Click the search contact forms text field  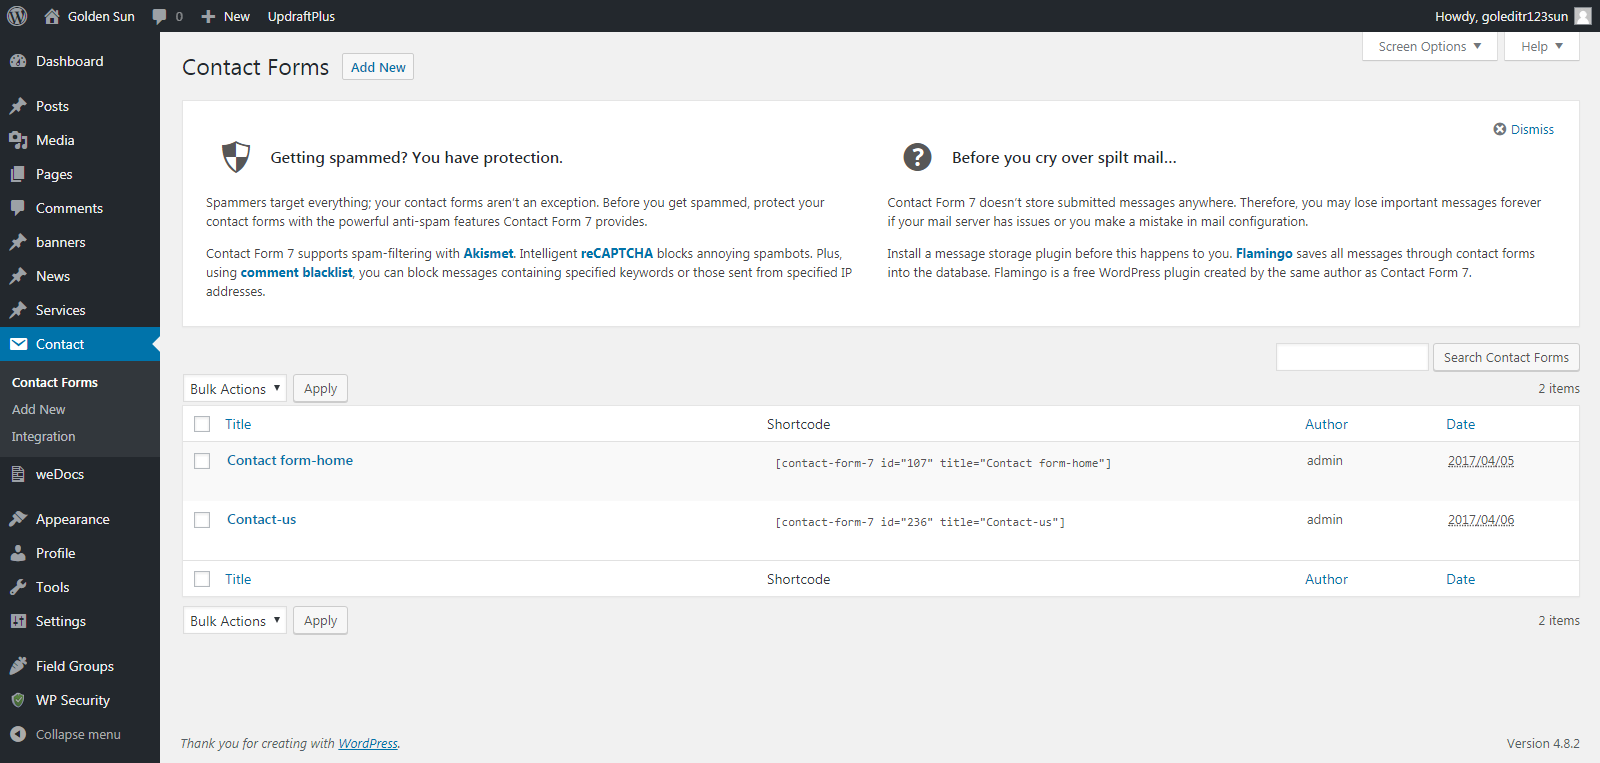click(x=1351, y=357)
